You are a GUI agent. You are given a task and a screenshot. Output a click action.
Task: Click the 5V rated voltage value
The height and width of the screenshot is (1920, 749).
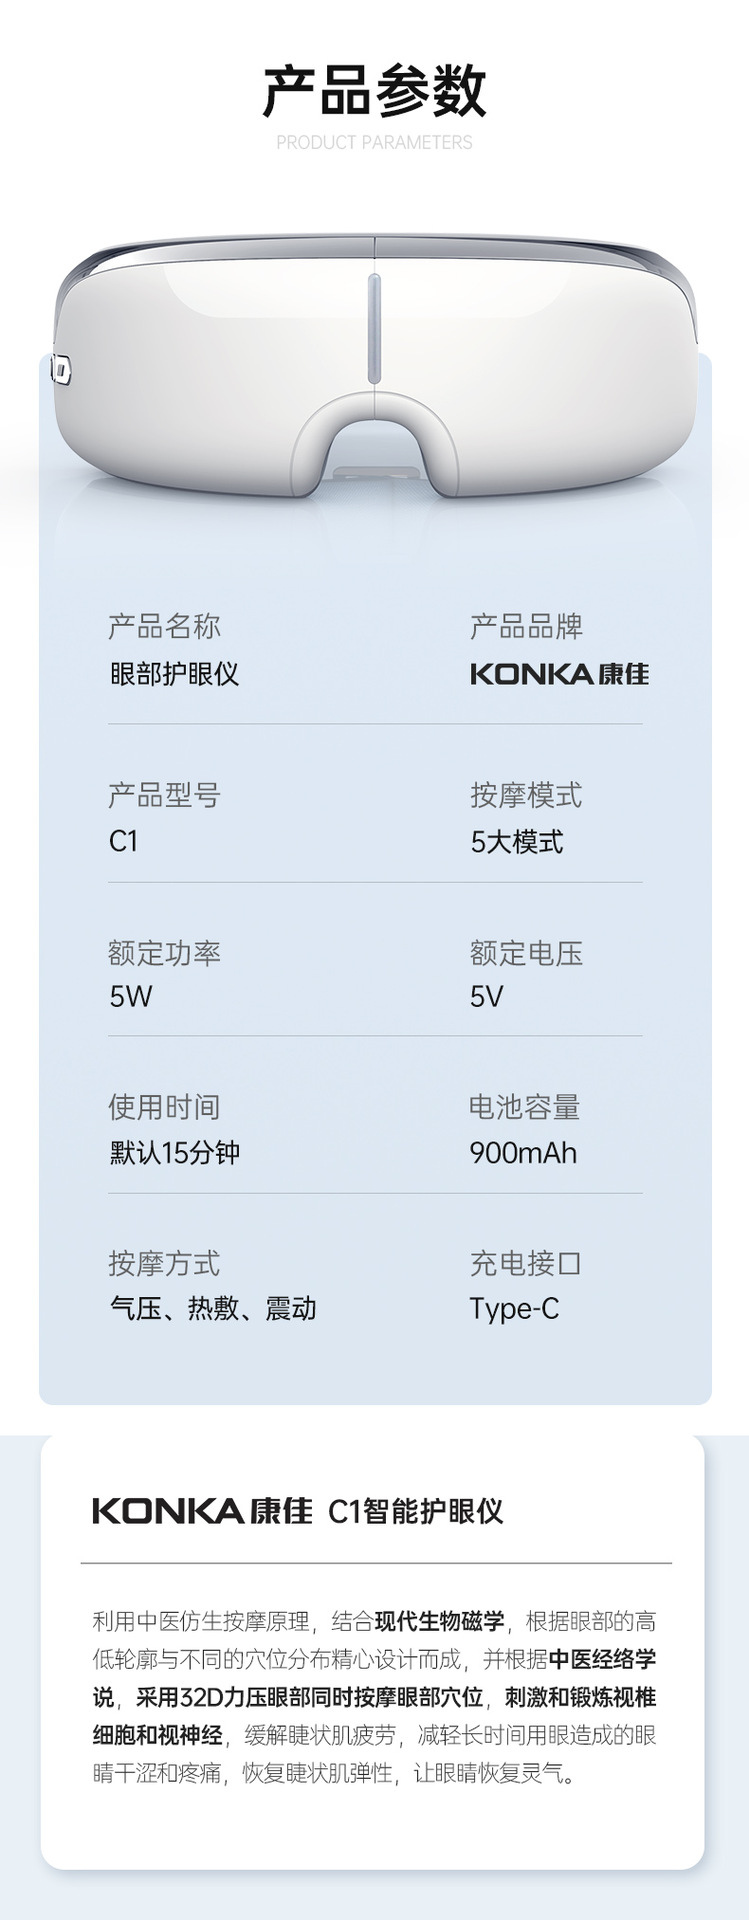tap(486, 997)
